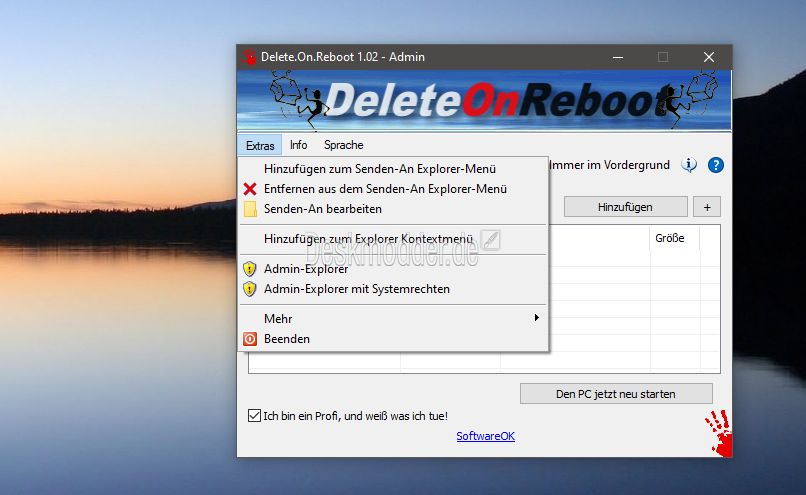Click the info bubble icon near Vordergrund
Viewport: 806px width, 495px height.
[689, 165]
